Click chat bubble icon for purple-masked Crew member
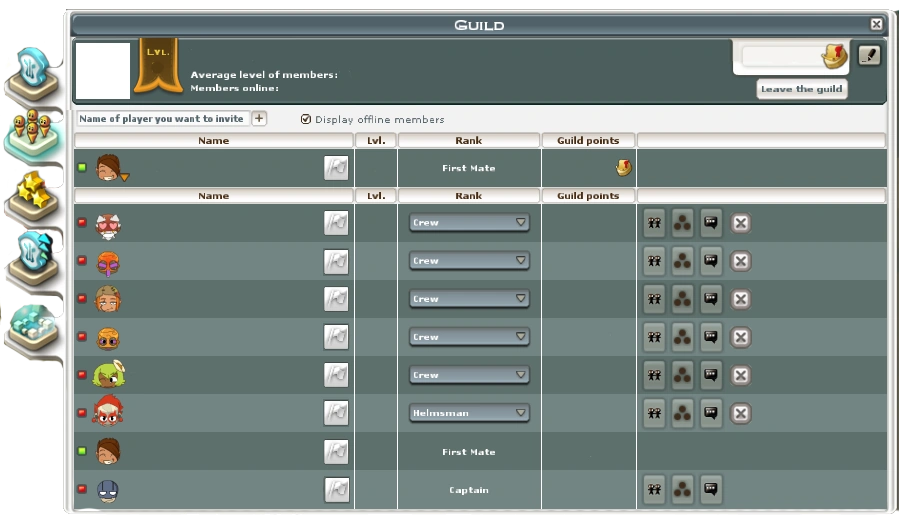 pos(711,261)
